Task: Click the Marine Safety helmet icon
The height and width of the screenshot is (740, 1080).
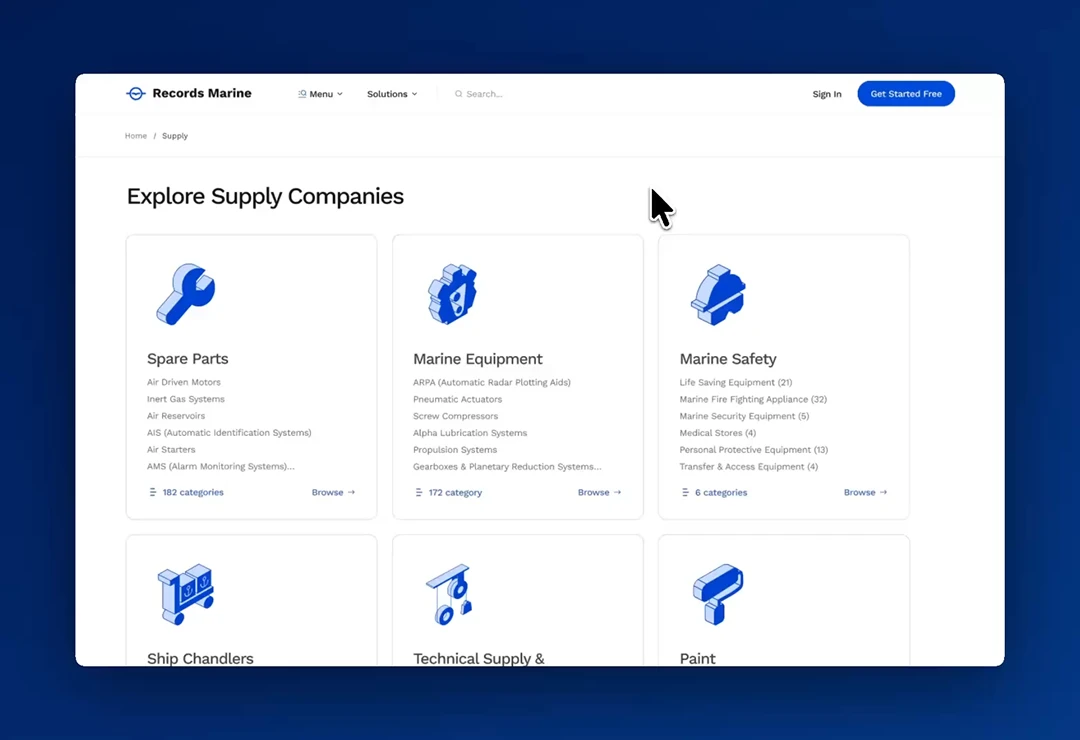Action: tap(718, 294)
